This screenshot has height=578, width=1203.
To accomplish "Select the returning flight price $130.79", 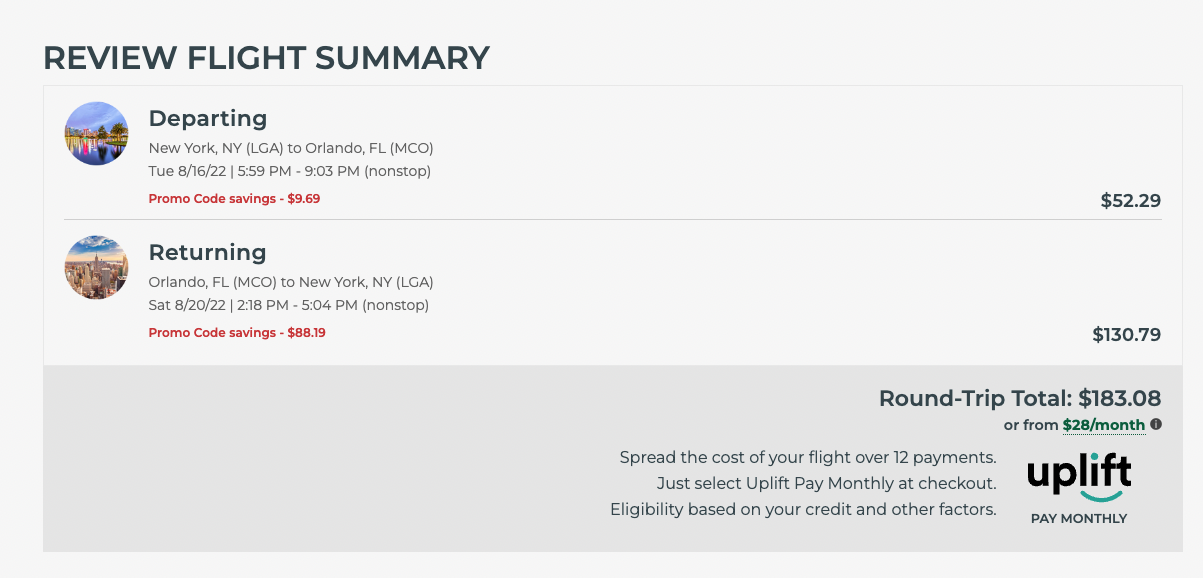I will click(x=1126, y=334).
